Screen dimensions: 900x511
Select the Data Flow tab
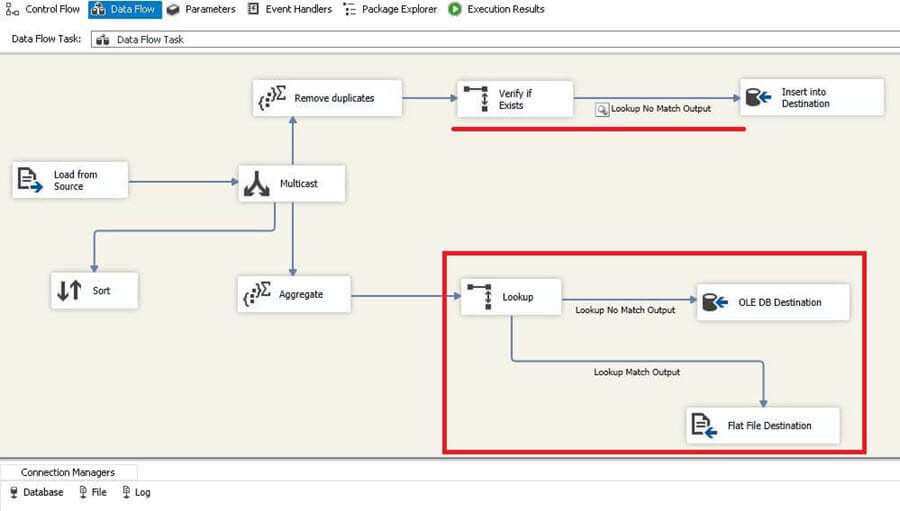pyautogui.click(x=125, y=9)
